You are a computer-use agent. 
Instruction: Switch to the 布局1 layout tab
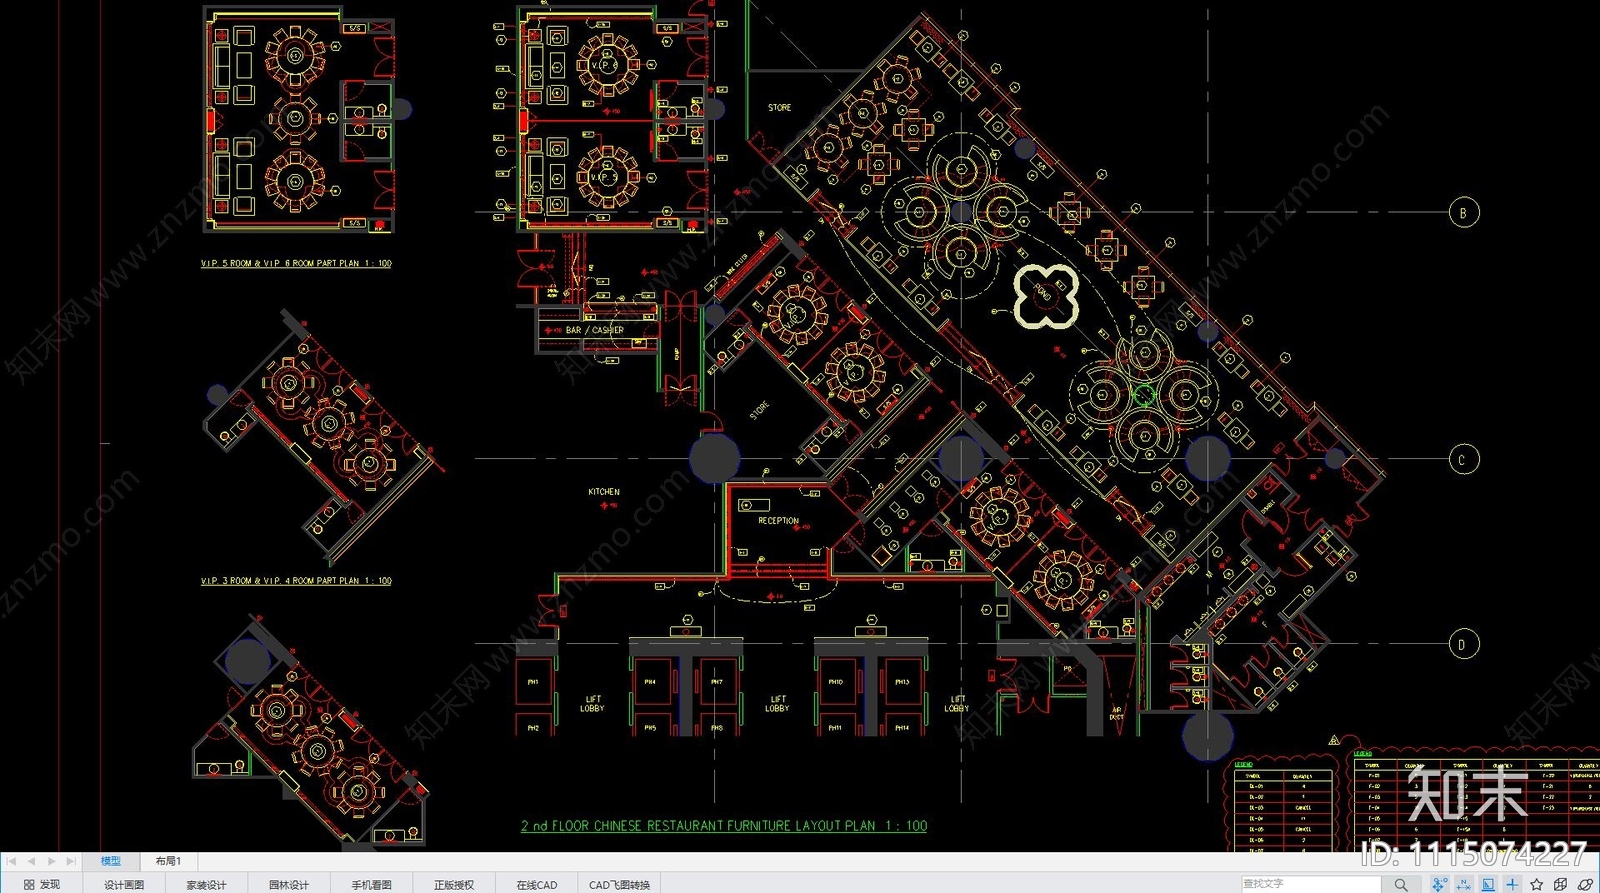pos(168,861)
